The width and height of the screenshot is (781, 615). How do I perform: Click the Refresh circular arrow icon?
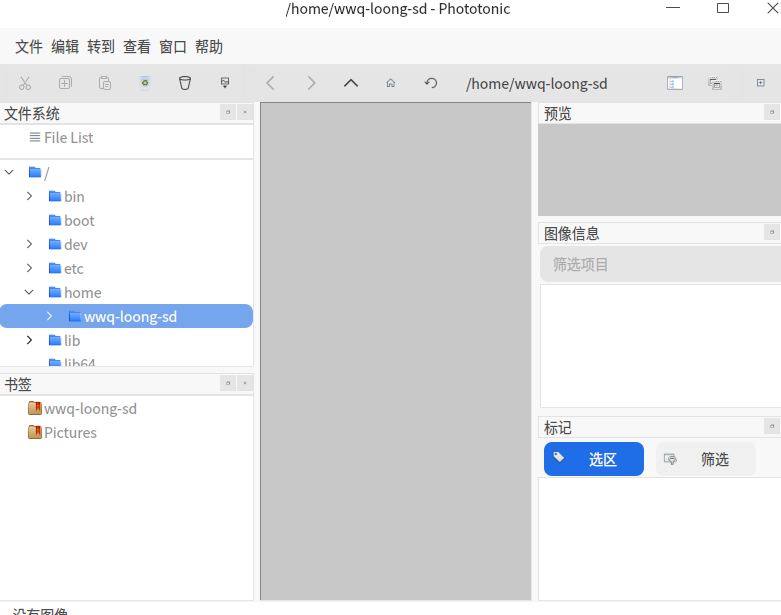(431, 83)
